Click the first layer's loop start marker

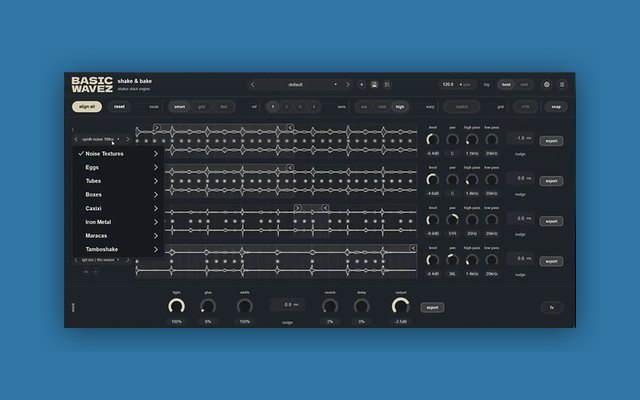point(157,128)
